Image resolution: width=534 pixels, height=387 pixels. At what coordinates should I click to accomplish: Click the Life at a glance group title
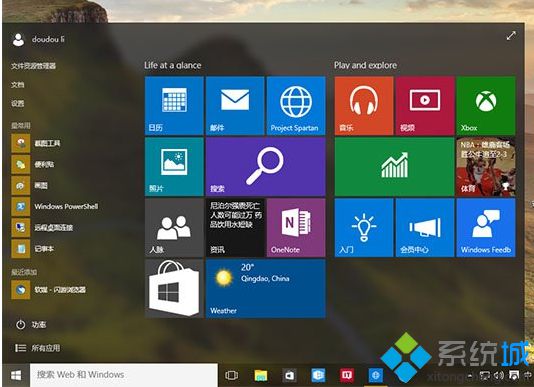(173, 65)
